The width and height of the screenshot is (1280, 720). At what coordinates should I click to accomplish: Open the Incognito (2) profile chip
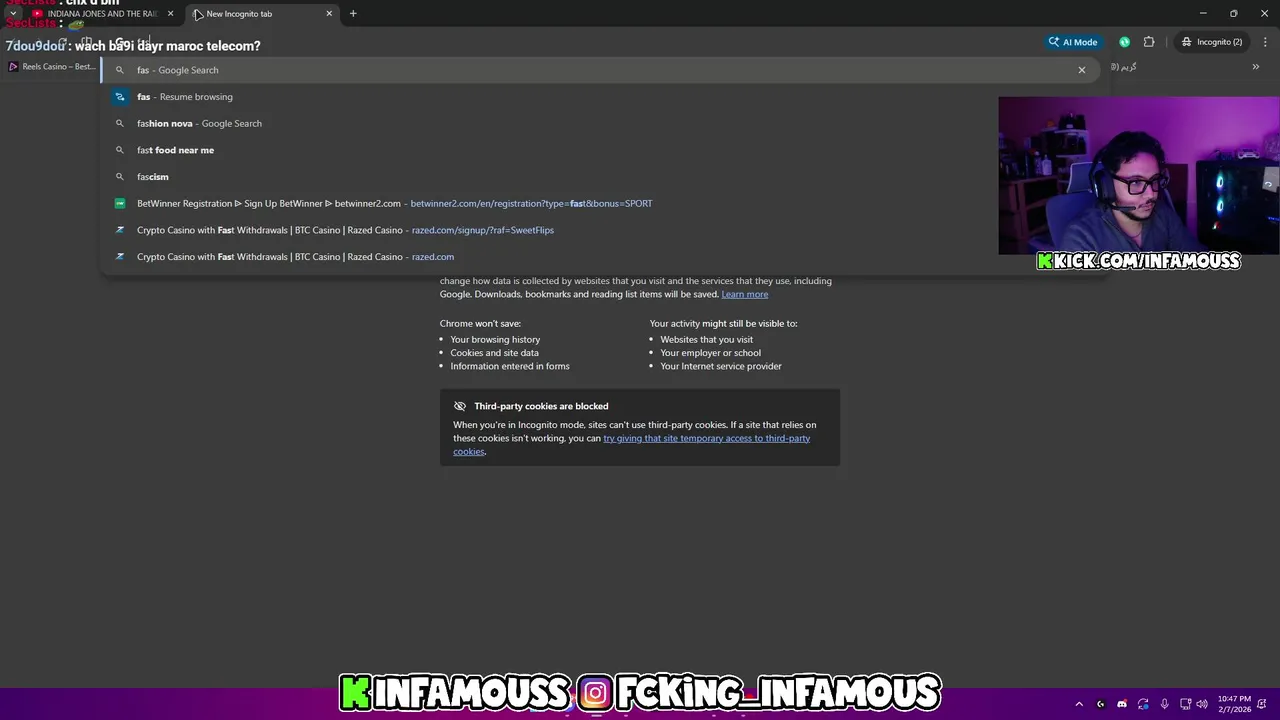(x=1211, y=42)
